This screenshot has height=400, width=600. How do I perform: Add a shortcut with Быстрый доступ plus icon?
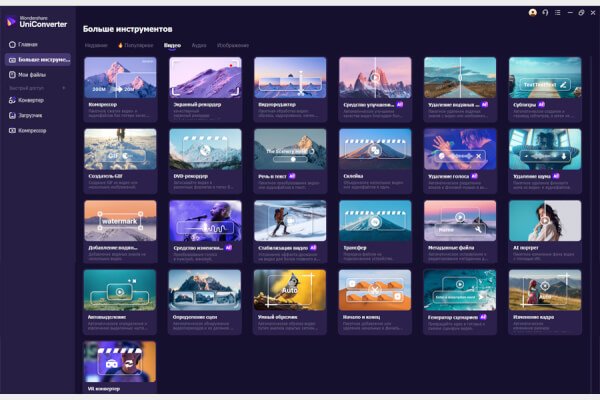click(64, 88)
